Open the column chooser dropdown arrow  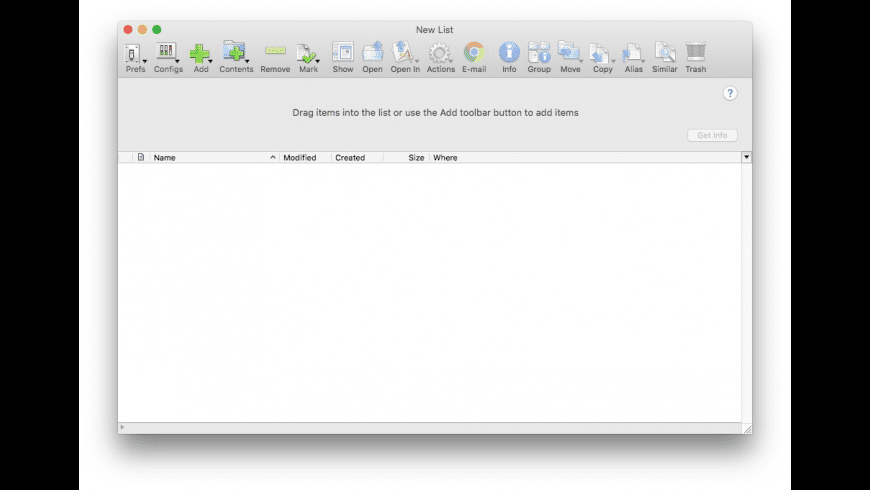[x=746, y=157]
